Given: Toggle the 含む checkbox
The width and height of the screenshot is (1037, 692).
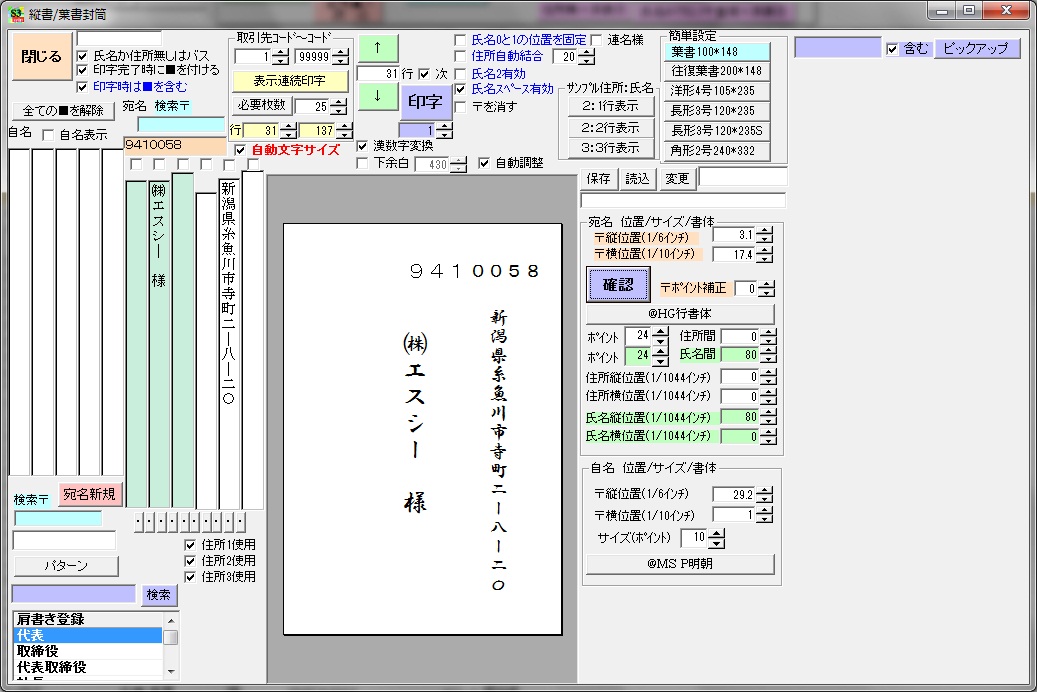Looking at the screenshot, I should (x=892, y=49).
